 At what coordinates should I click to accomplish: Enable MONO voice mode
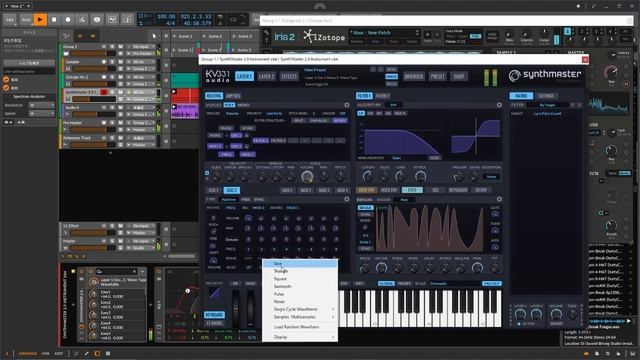coord(243,105)
